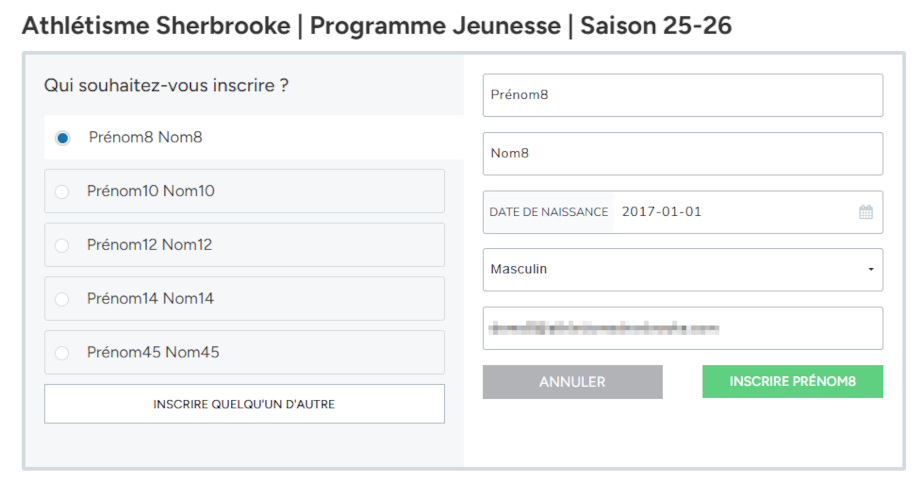The height and width of the screenshot is (499, 924).
Task: Click the gender dropdown caret arrow
Action: click(x=870, y=269)
